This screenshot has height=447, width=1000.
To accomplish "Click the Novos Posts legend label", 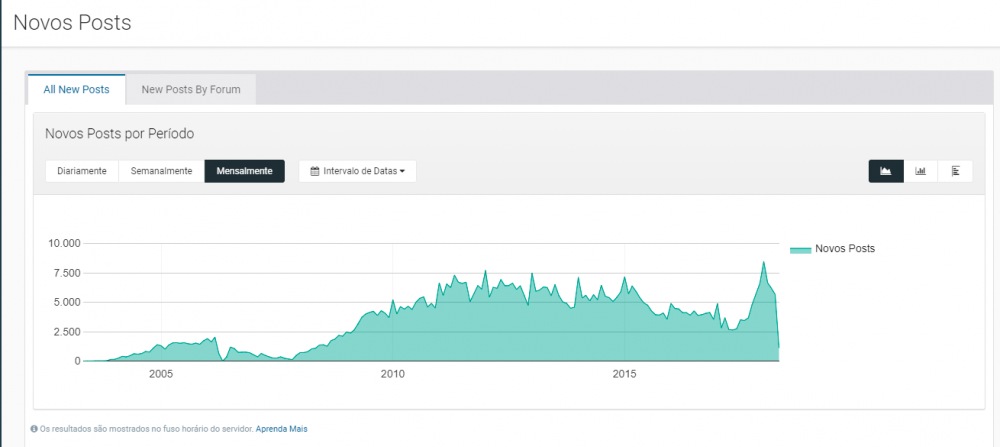I will pyautogui.click(x=845, y=248).
